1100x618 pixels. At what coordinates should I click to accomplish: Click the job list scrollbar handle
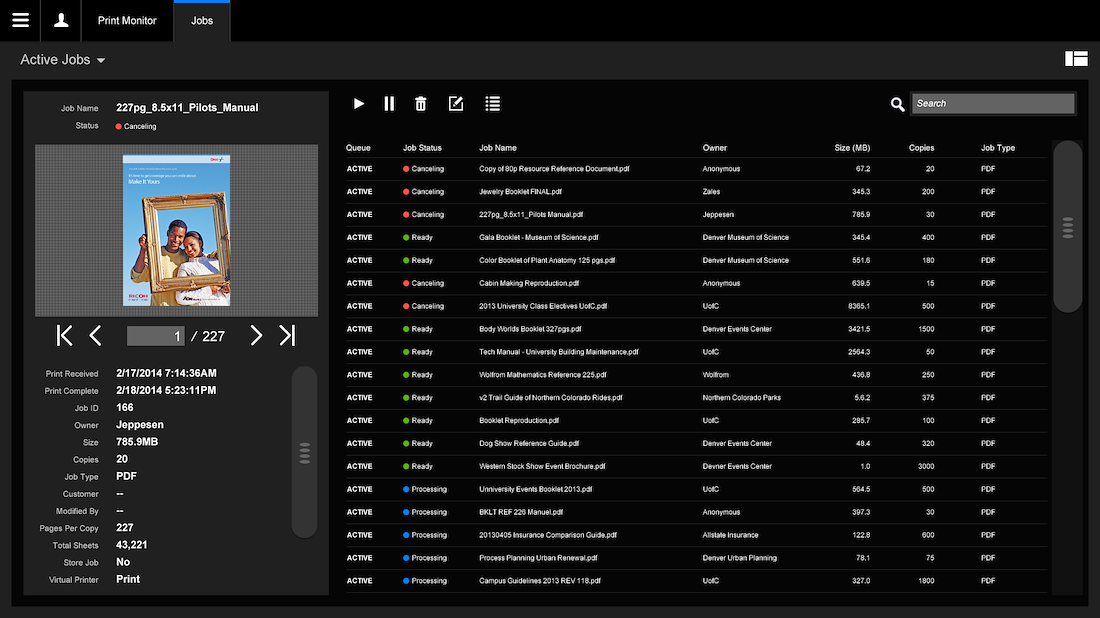click(1068, 227)
